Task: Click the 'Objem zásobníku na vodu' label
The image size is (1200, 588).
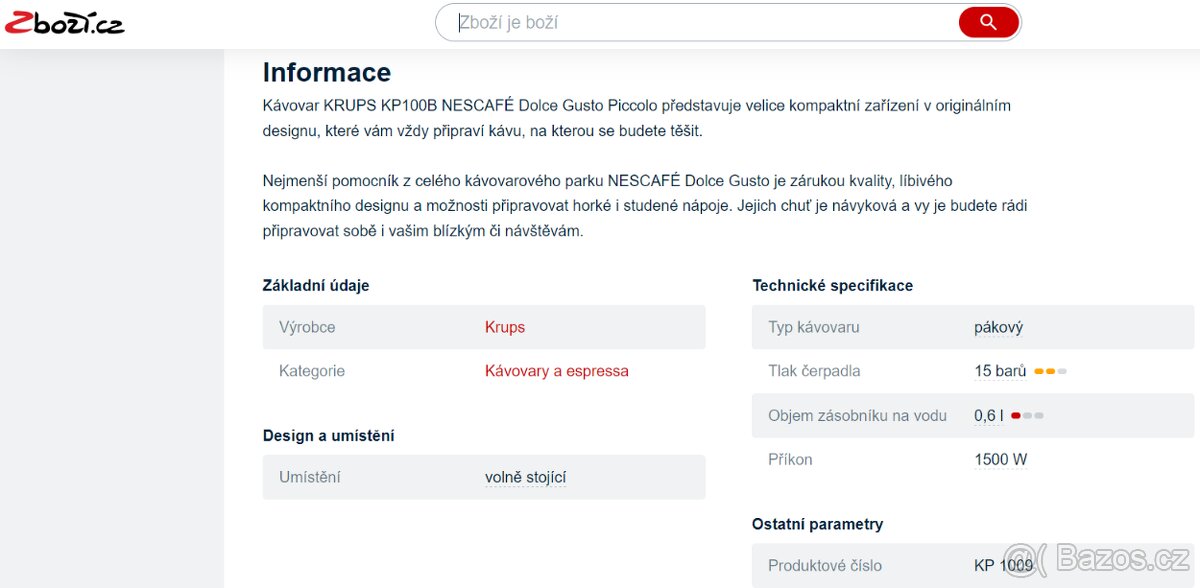Action: 857,415
